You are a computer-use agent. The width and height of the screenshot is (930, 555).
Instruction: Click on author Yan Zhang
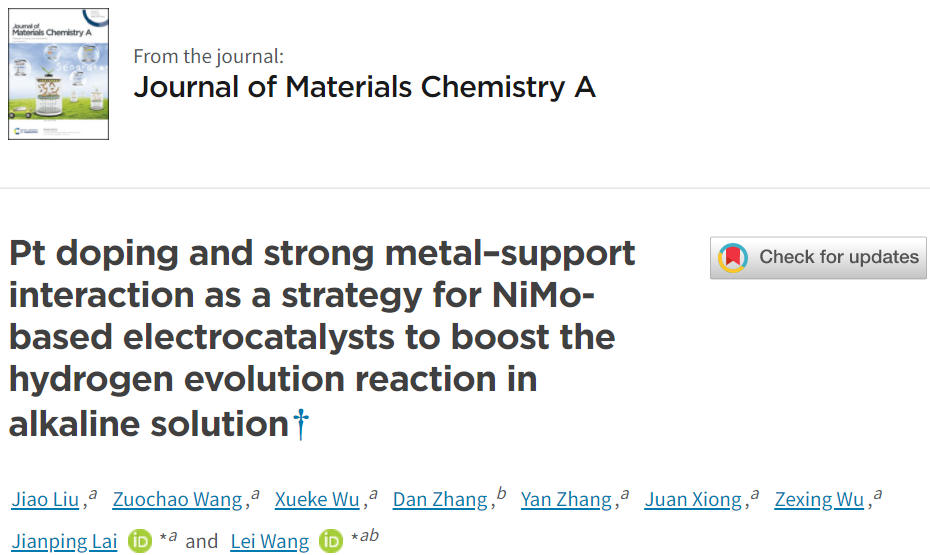pos(566,500)
